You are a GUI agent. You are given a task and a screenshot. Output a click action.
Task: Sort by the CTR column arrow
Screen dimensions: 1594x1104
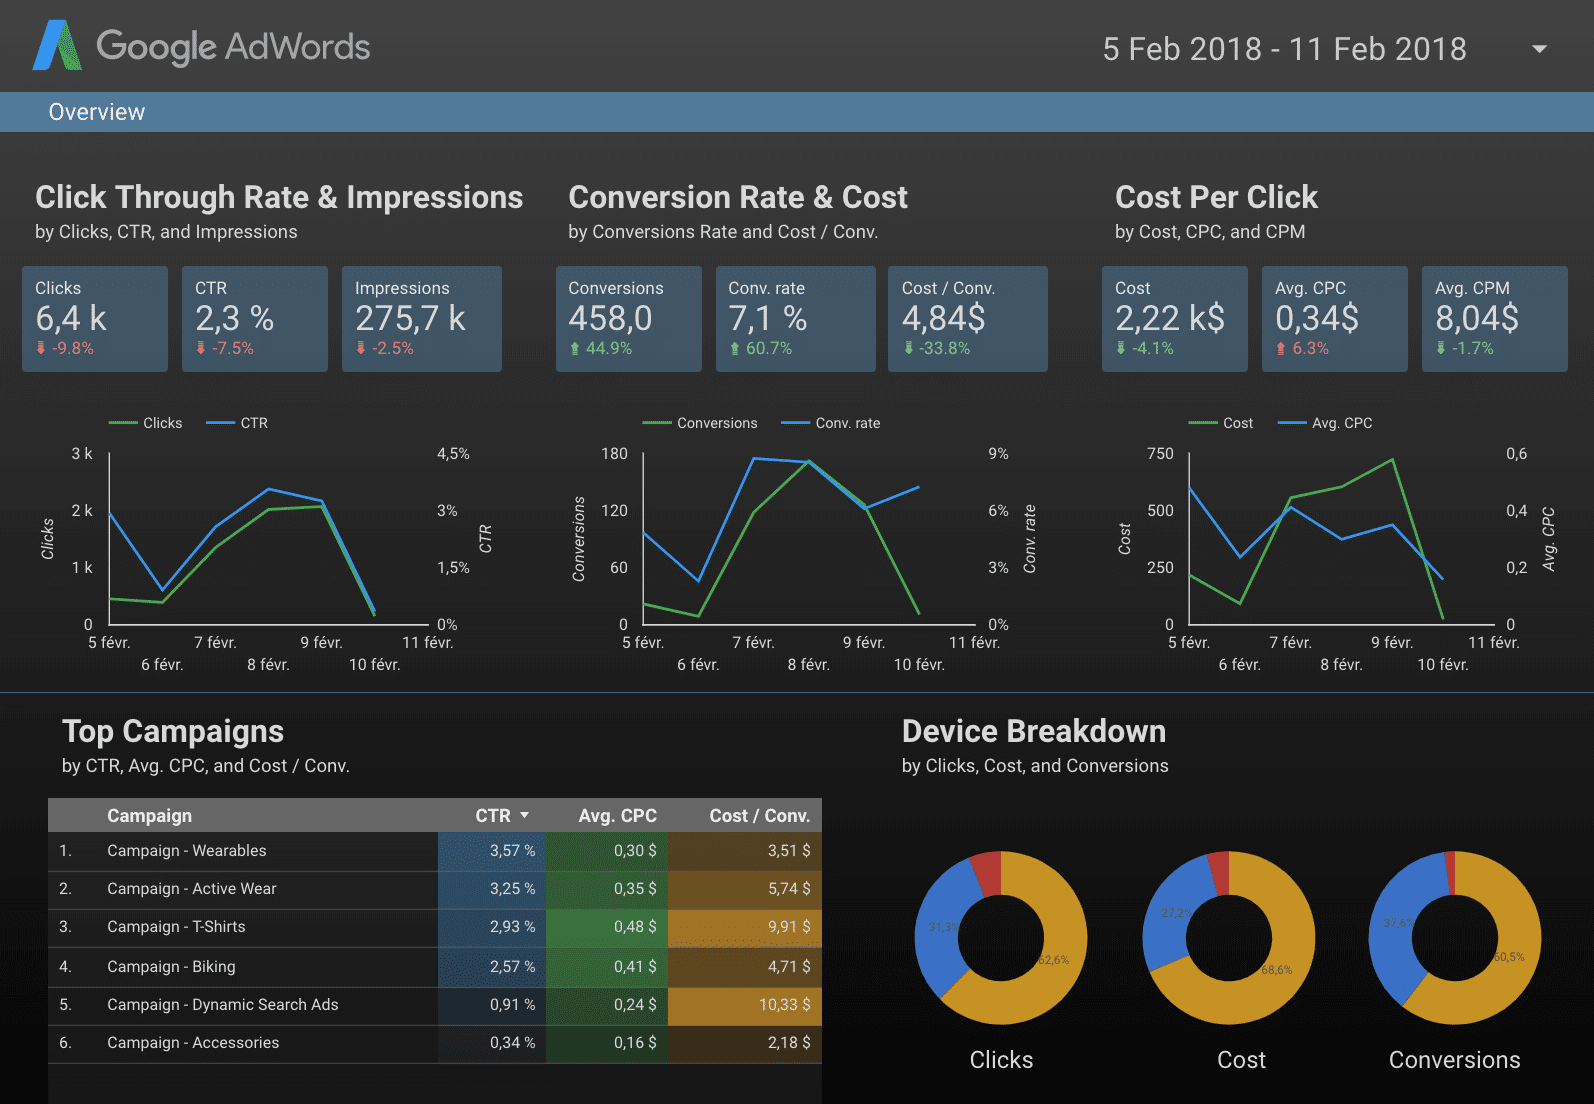tap(524, 816)
